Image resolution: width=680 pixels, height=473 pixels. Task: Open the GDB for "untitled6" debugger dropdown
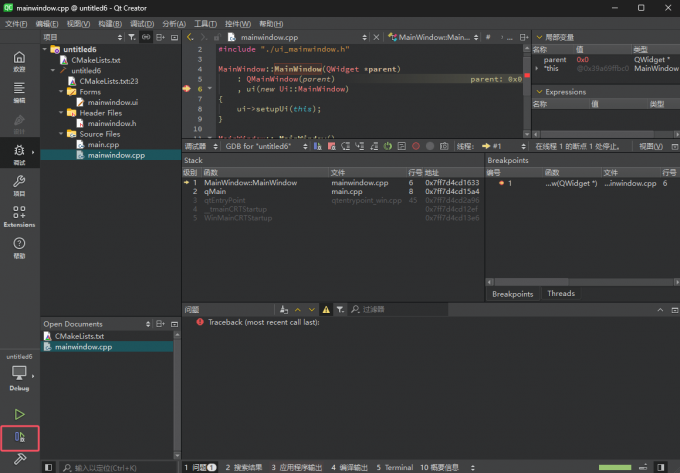pos(261,146)
